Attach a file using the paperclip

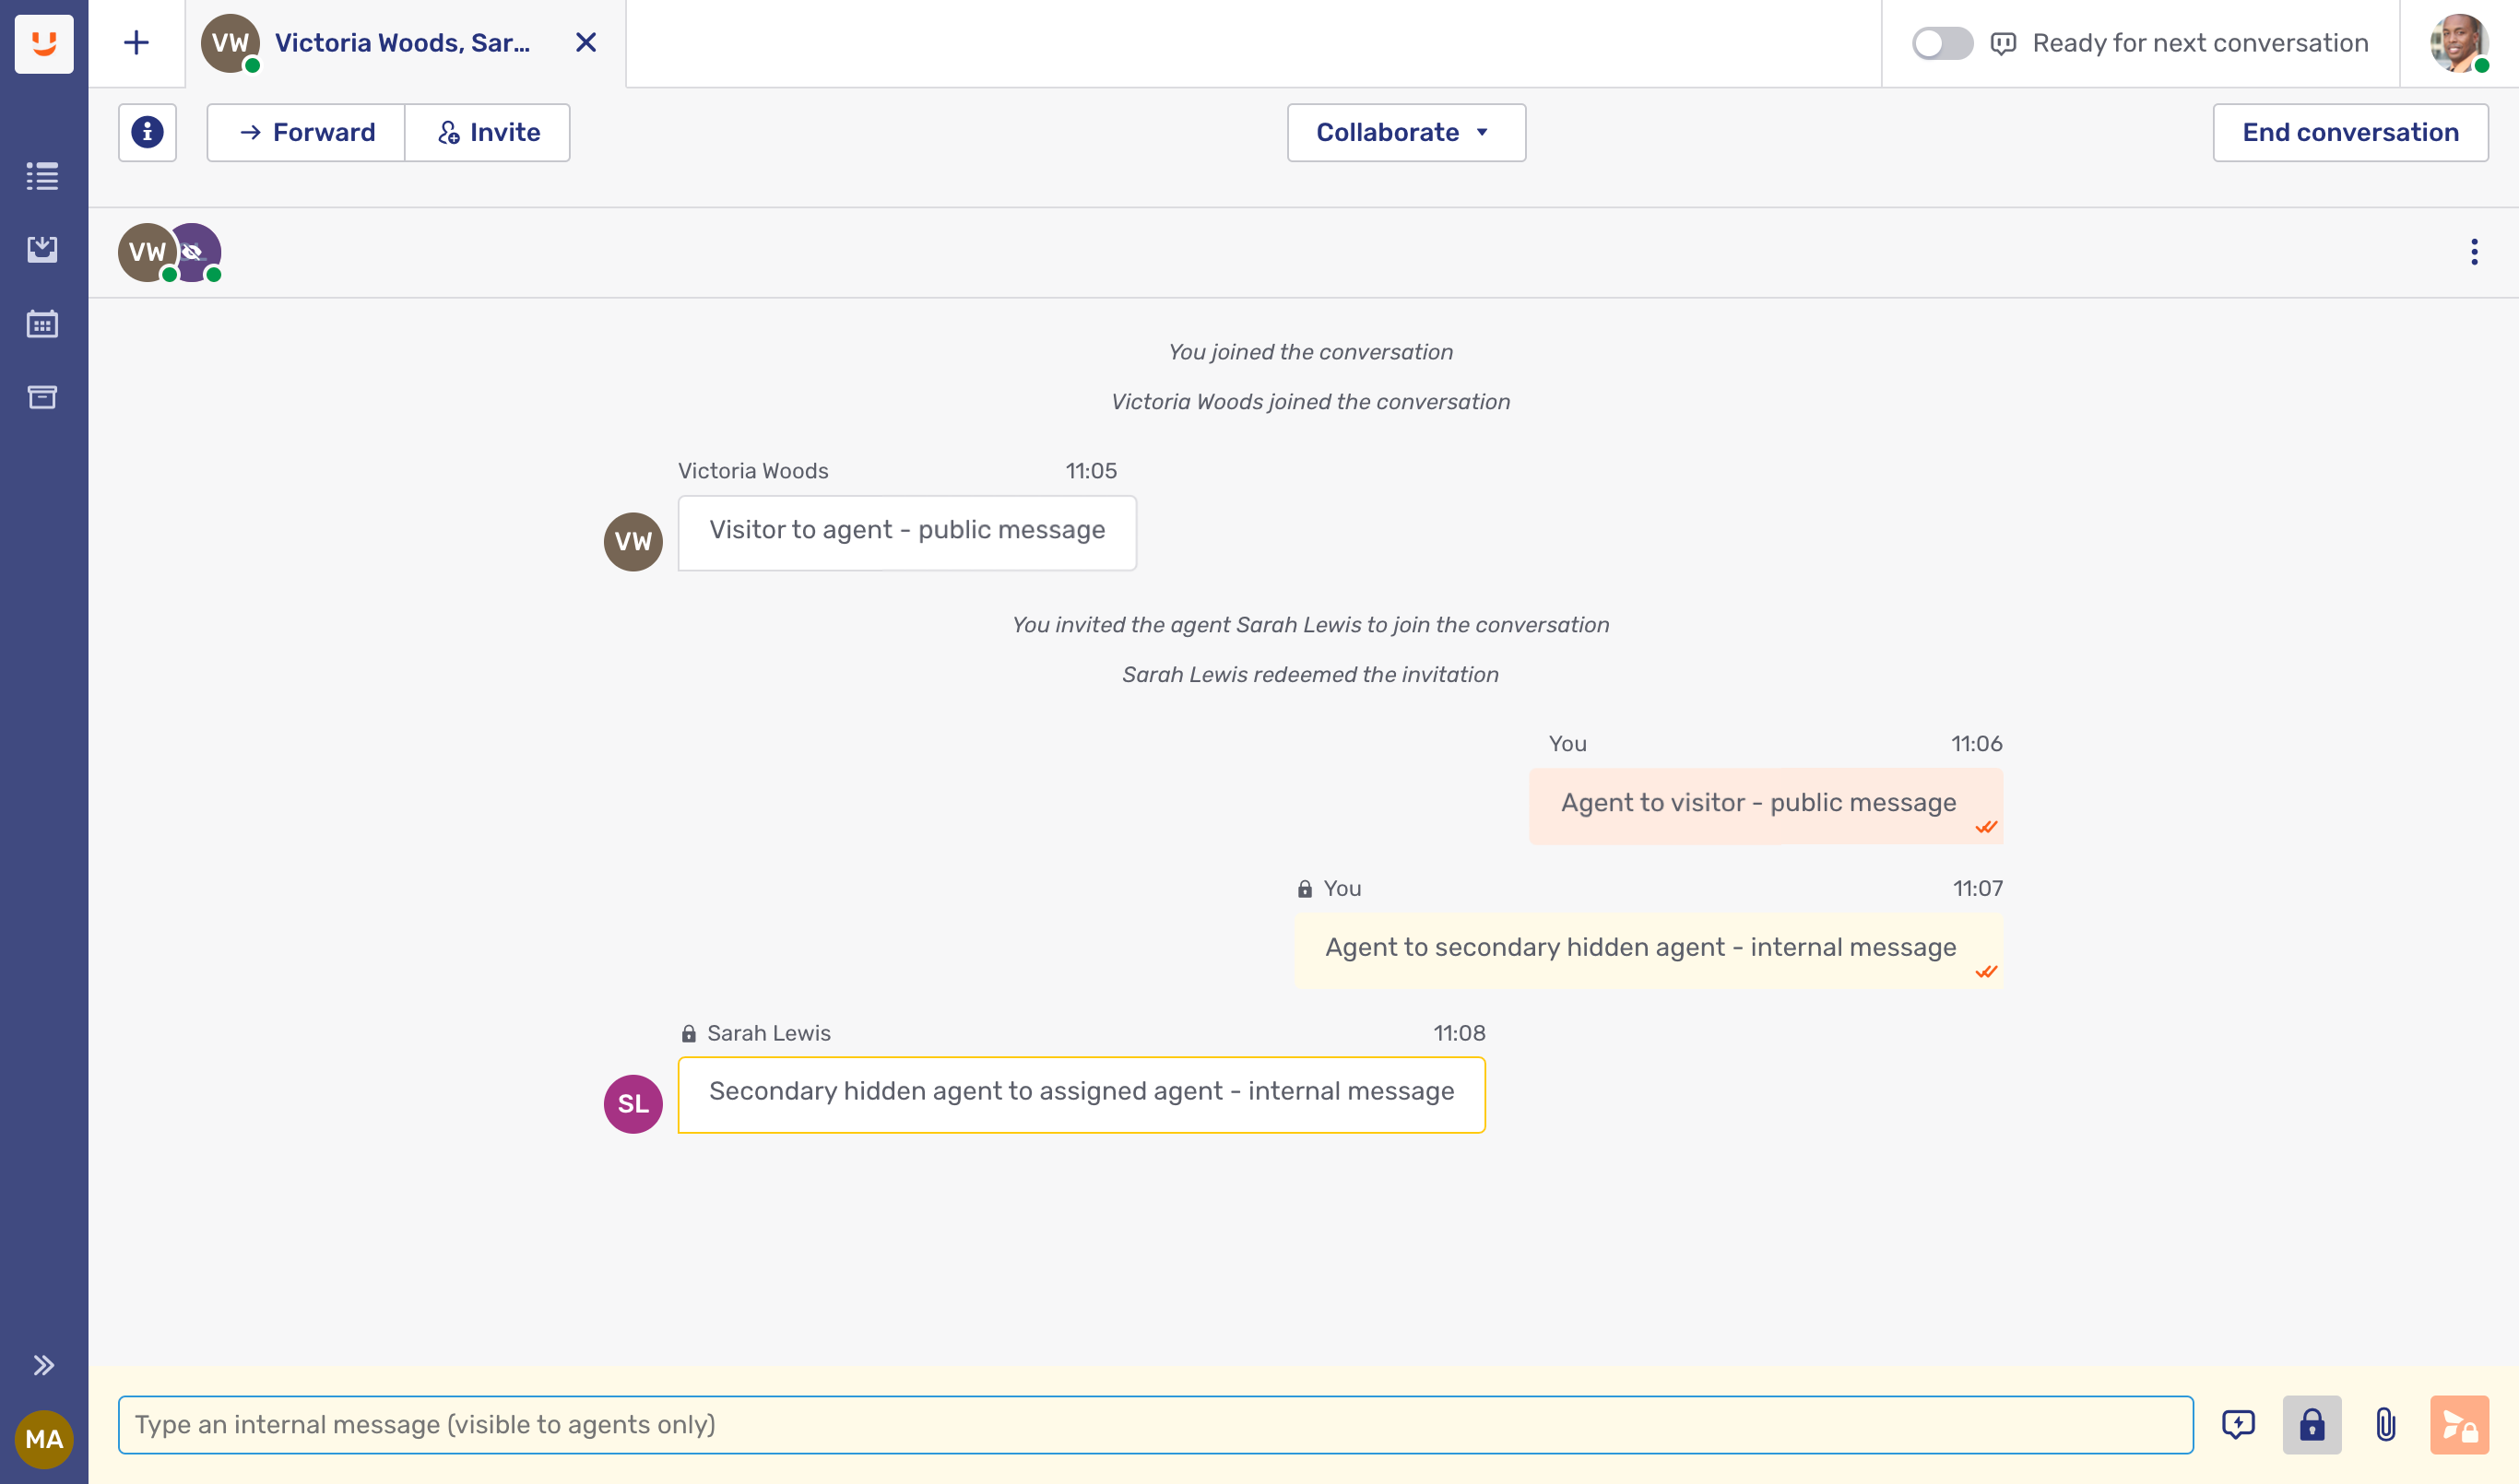(x=2386, y=1424)
